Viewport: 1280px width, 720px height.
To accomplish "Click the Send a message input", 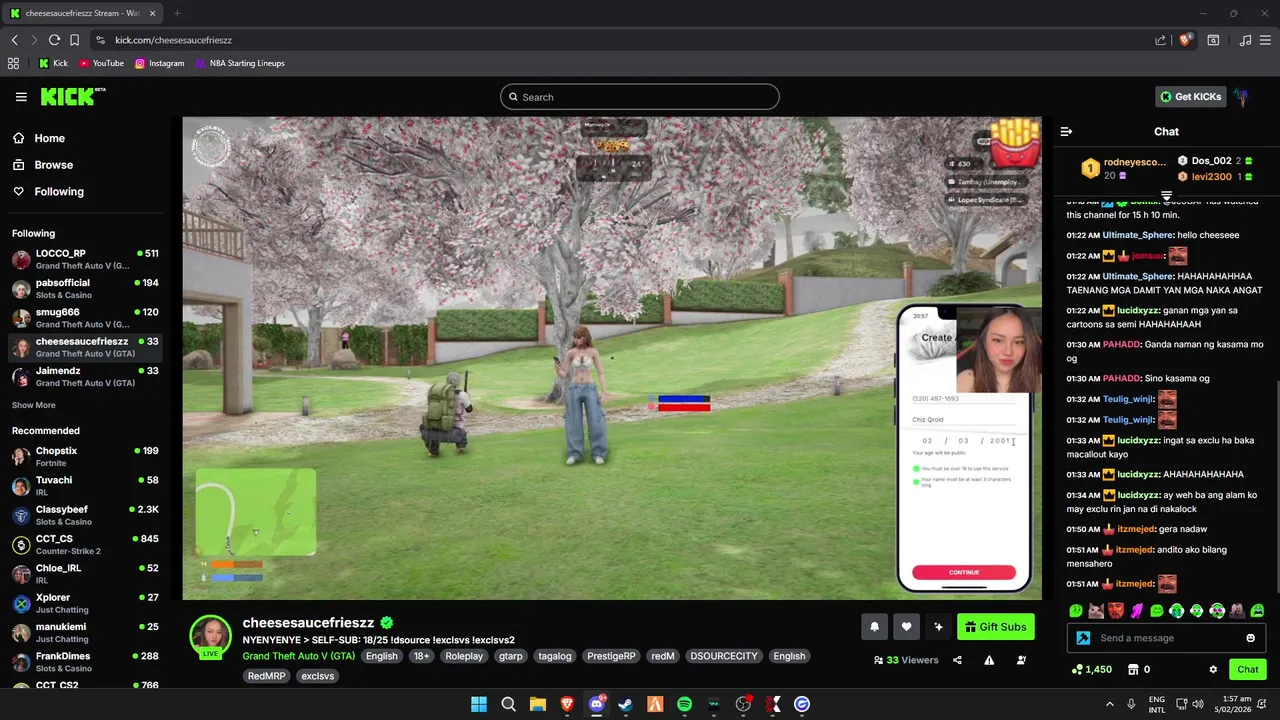I will (x=1166, y=638).
